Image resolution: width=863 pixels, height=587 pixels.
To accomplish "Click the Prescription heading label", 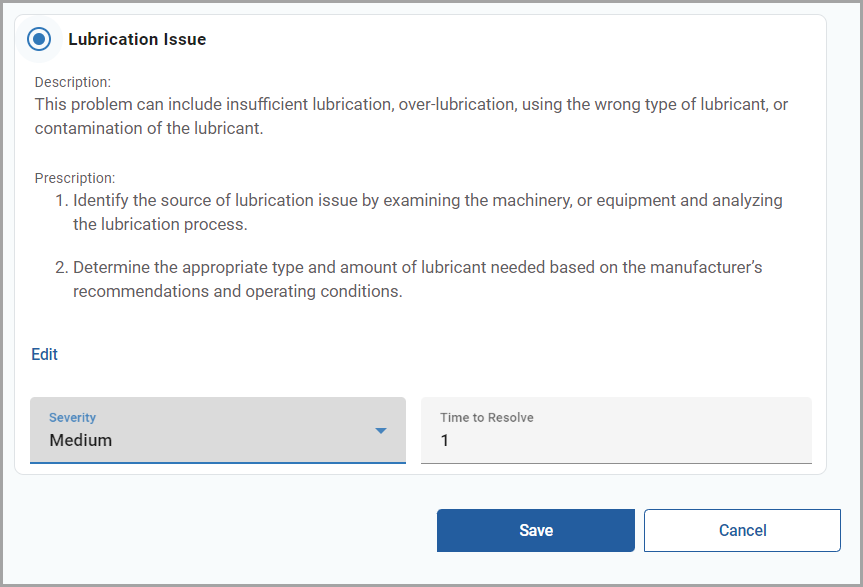I will [x=75, y=178].
